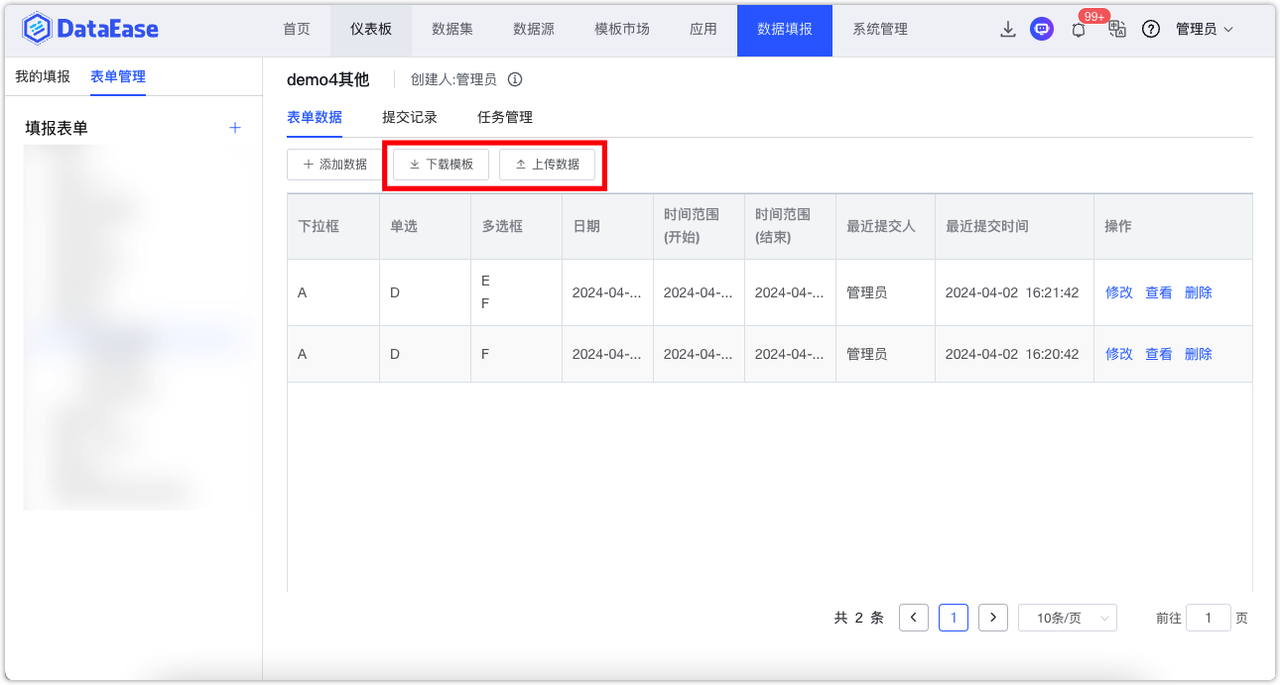
Task: Go to next page arrow
Action: tap(992, 618)
